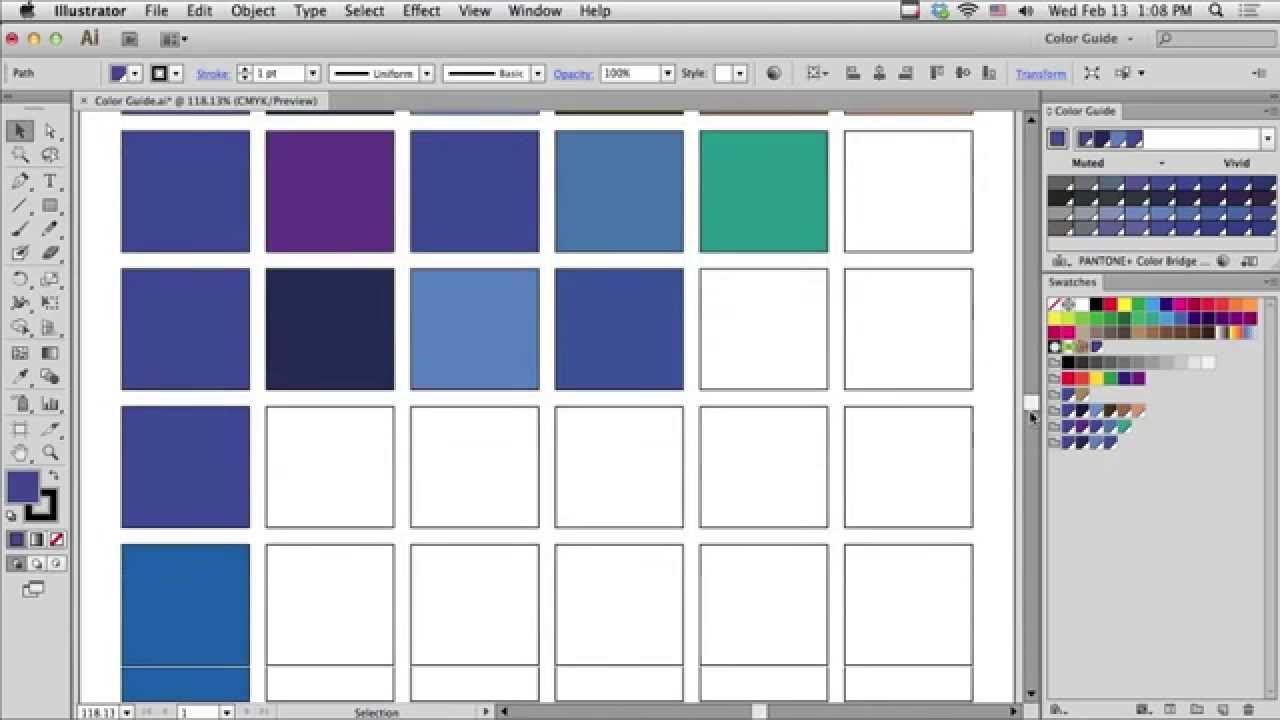Select the Scale tool
Screen dimensions: 1280x720
tap(50, 279)
